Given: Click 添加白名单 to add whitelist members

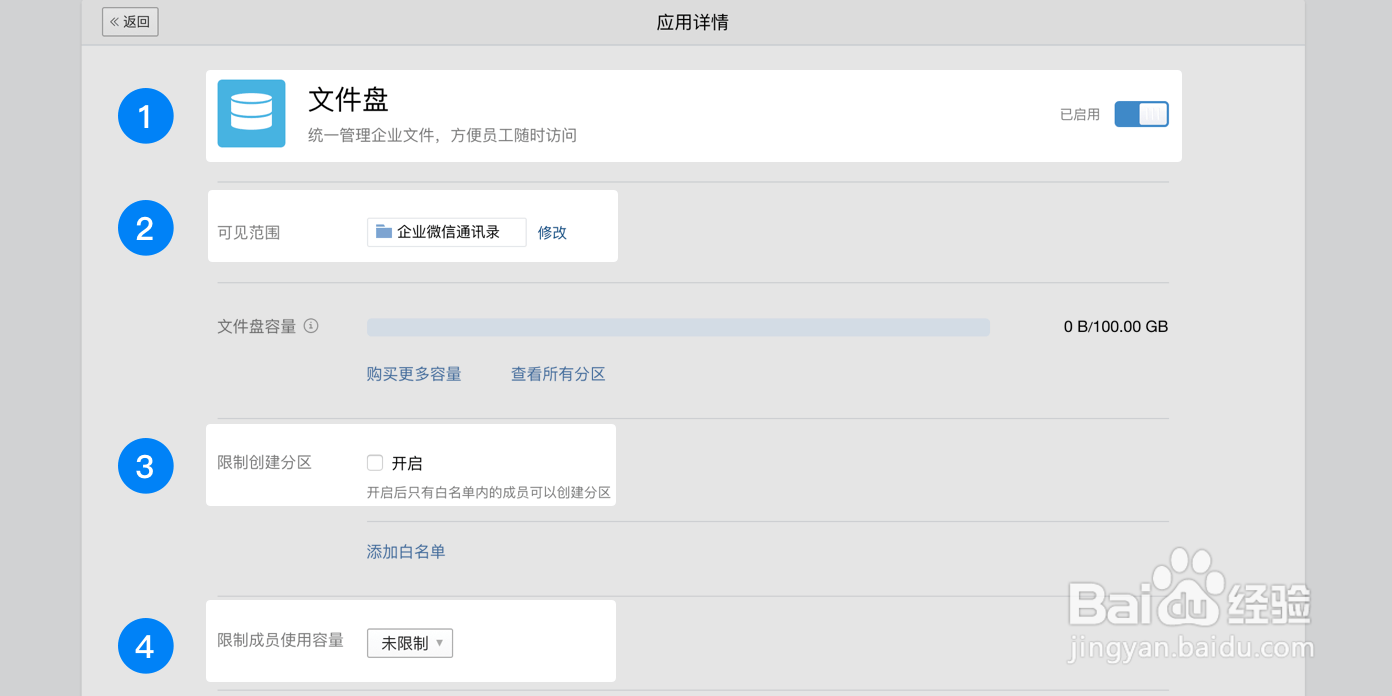Looking at the screenshot, I should [x=405, y=550].
